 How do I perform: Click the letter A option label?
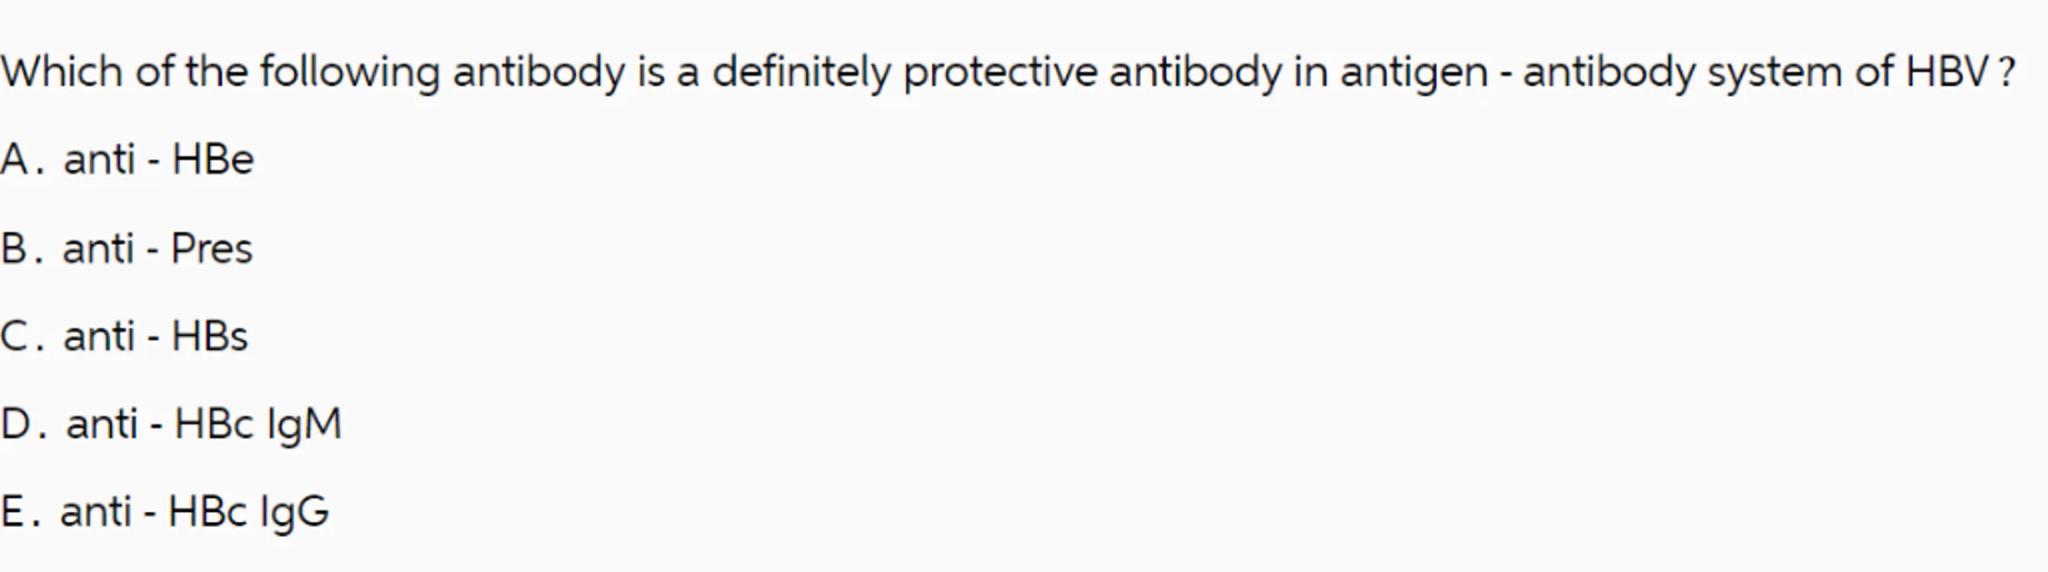pos(17,160)
